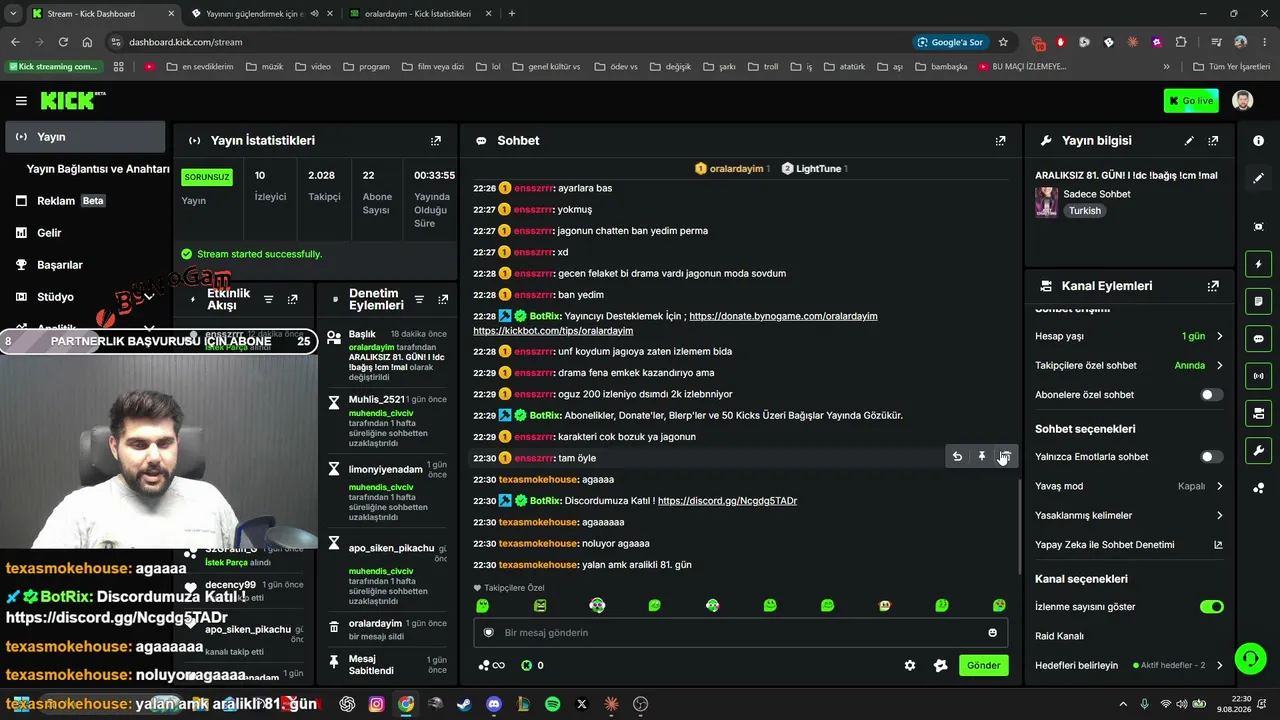This screenshot has width=1280, height=720.
Task: Toggle Abonelere özel sohbet switch
Action: [1211, 395]
